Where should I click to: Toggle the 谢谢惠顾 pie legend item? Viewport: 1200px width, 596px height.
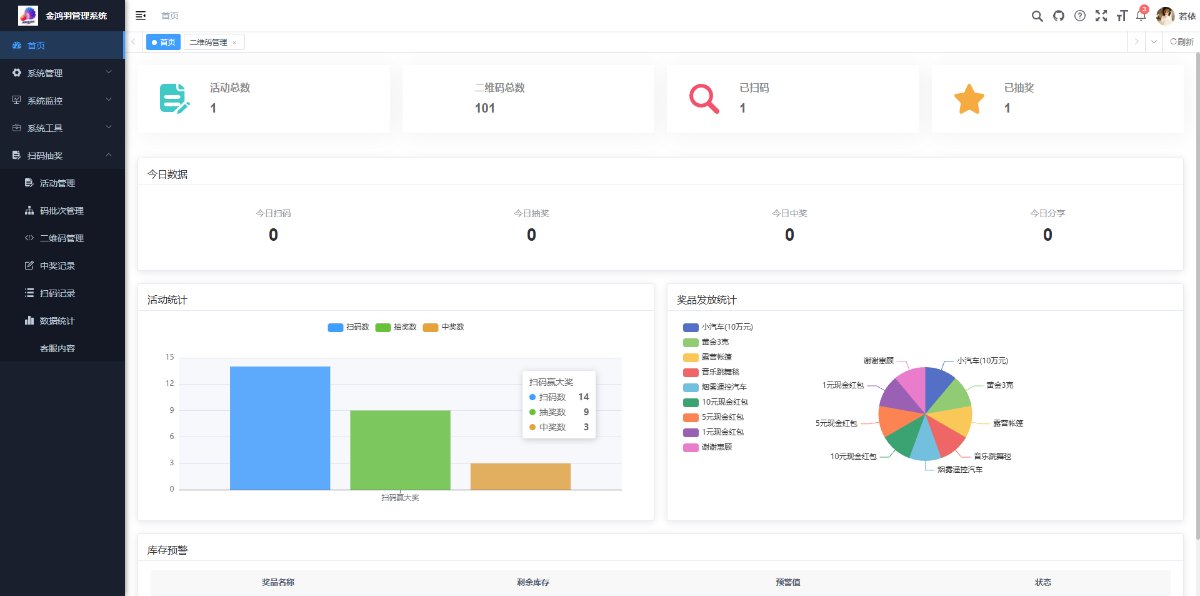[x=708, y=447]
